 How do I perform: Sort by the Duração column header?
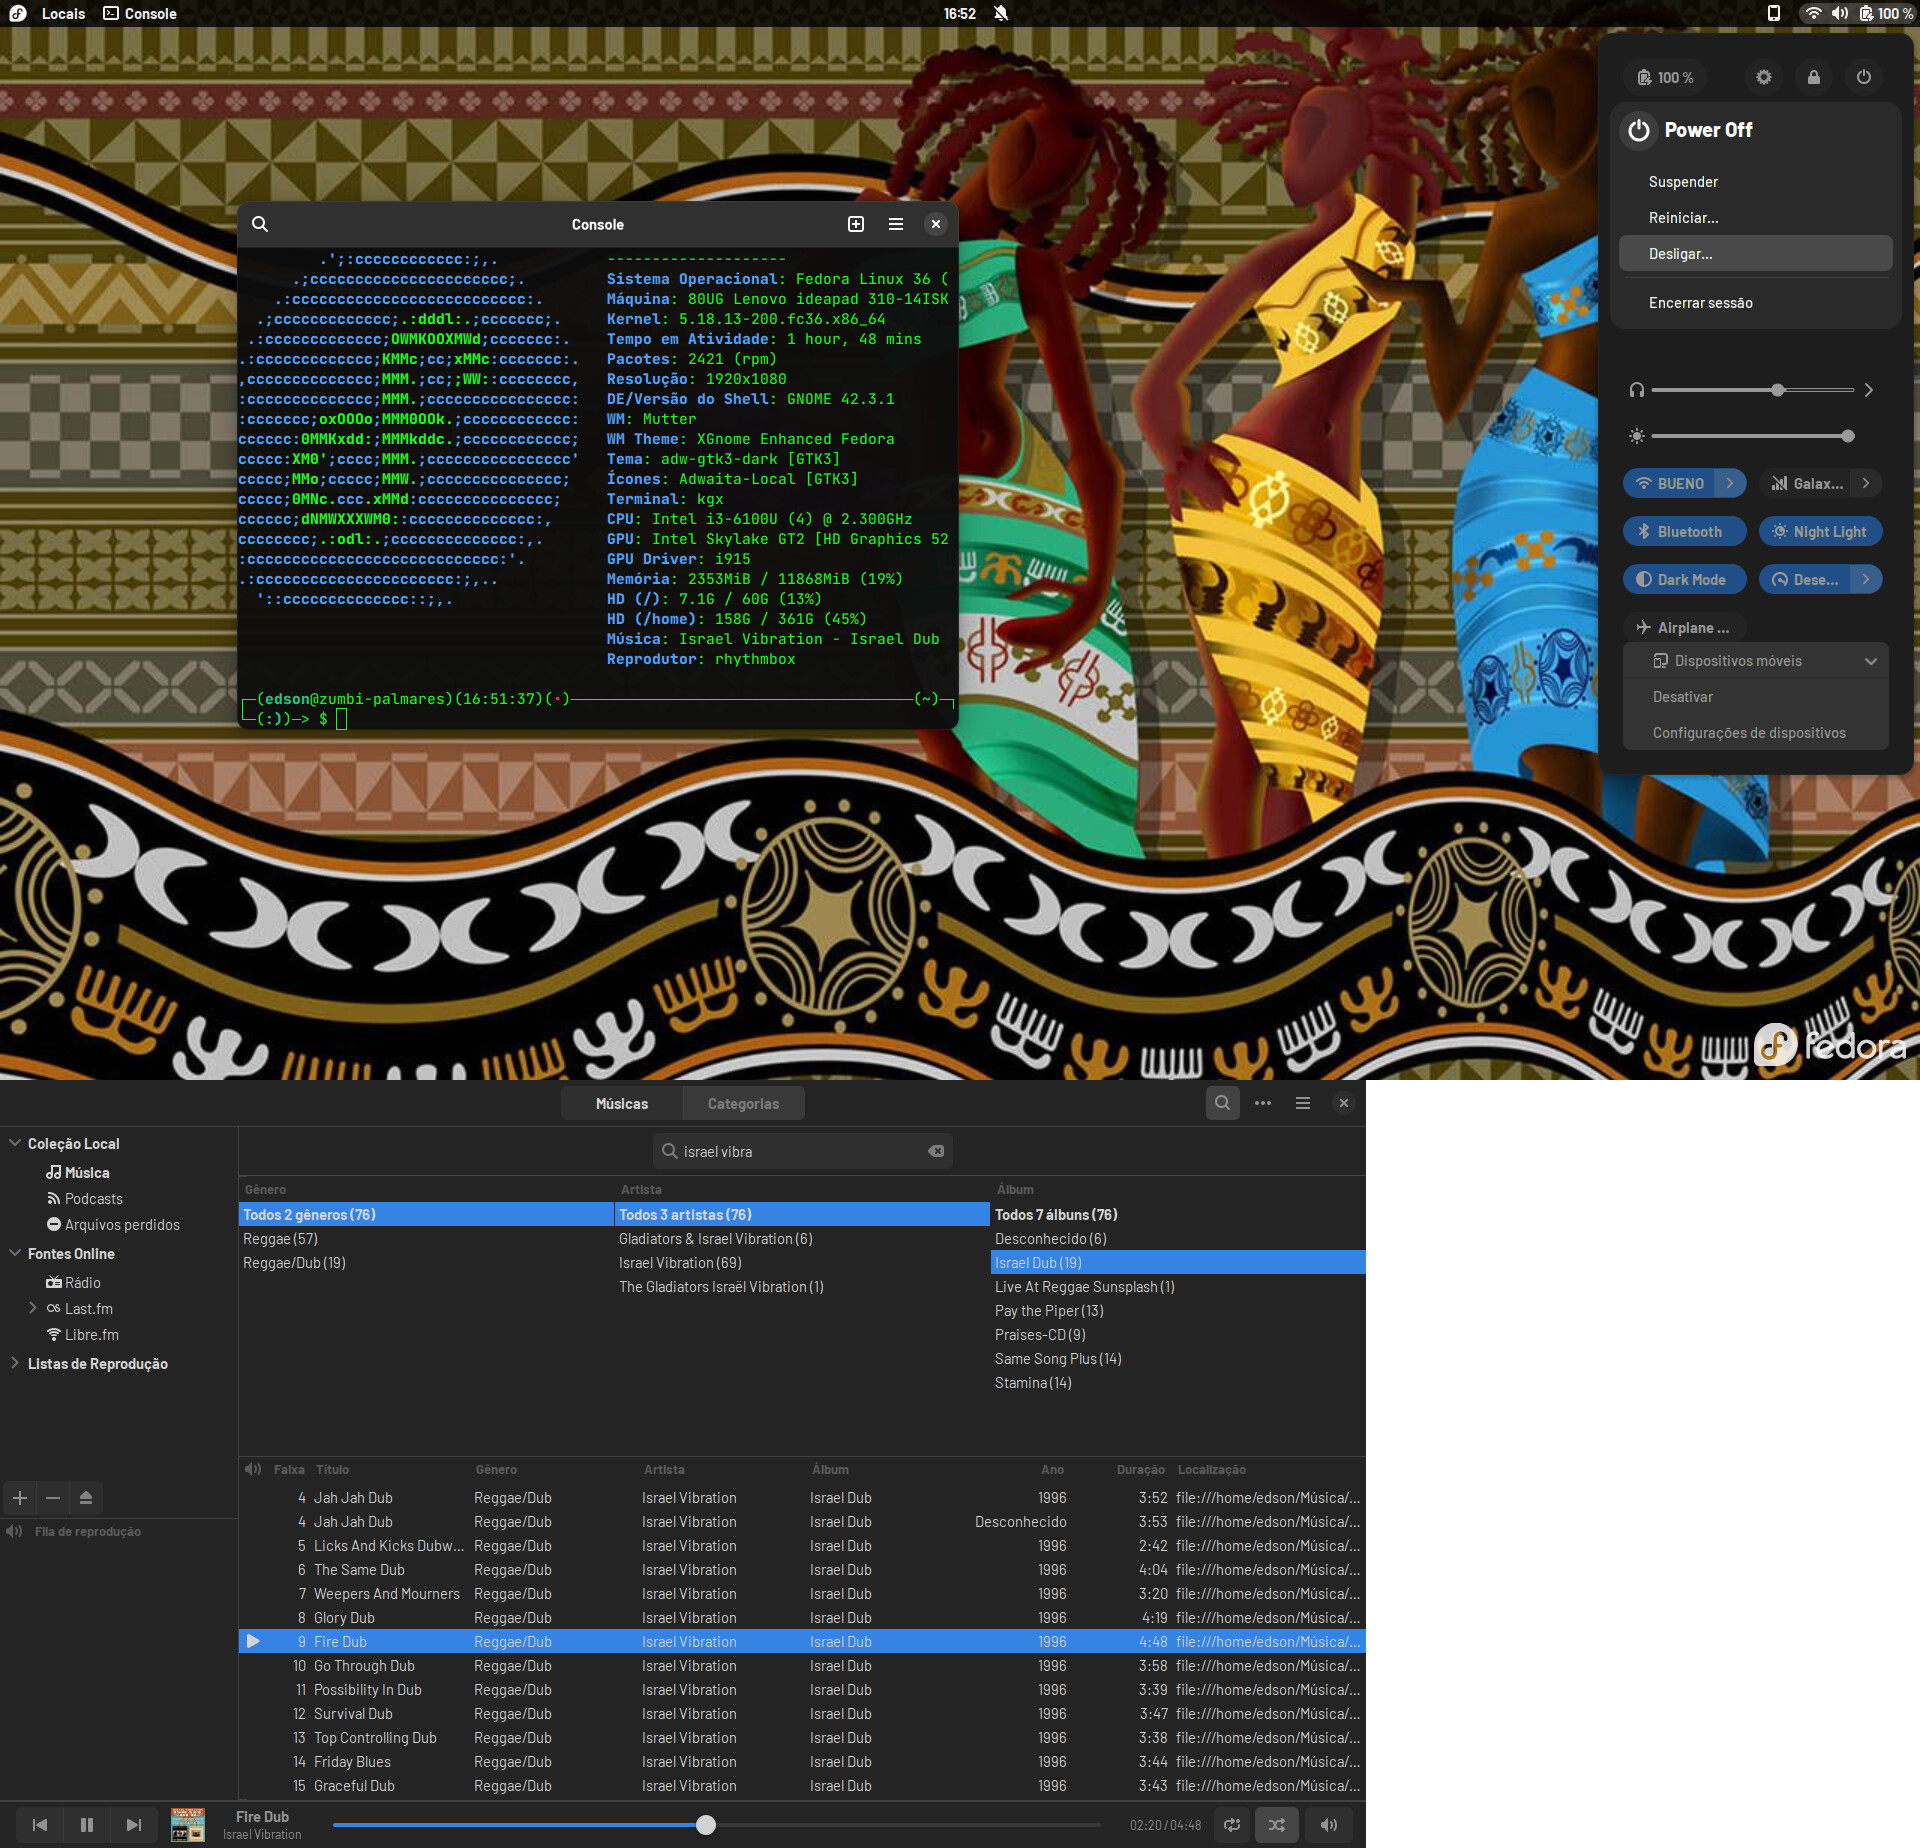click(1140, 1469)
